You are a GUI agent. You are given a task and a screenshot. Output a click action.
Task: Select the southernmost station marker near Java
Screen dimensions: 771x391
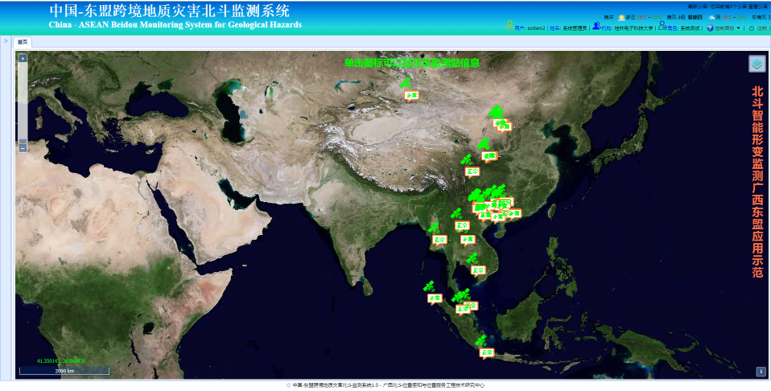[x=481, y=341]
